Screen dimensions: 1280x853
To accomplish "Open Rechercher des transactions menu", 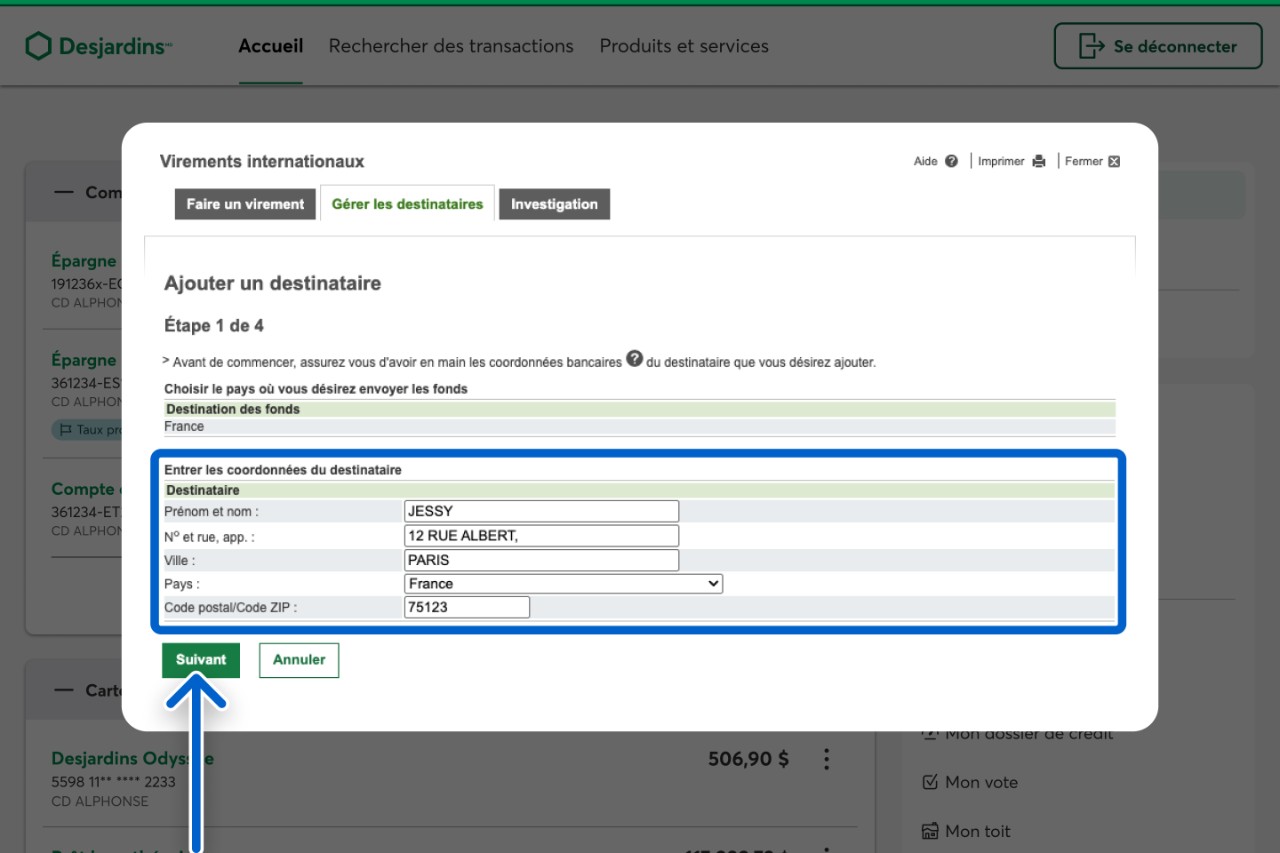I will point(451,46).
